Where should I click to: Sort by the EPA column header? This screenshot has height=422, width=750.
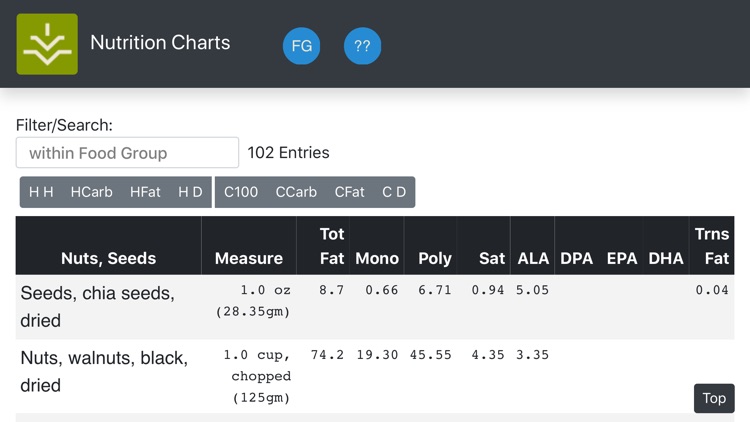coord(621,245)
